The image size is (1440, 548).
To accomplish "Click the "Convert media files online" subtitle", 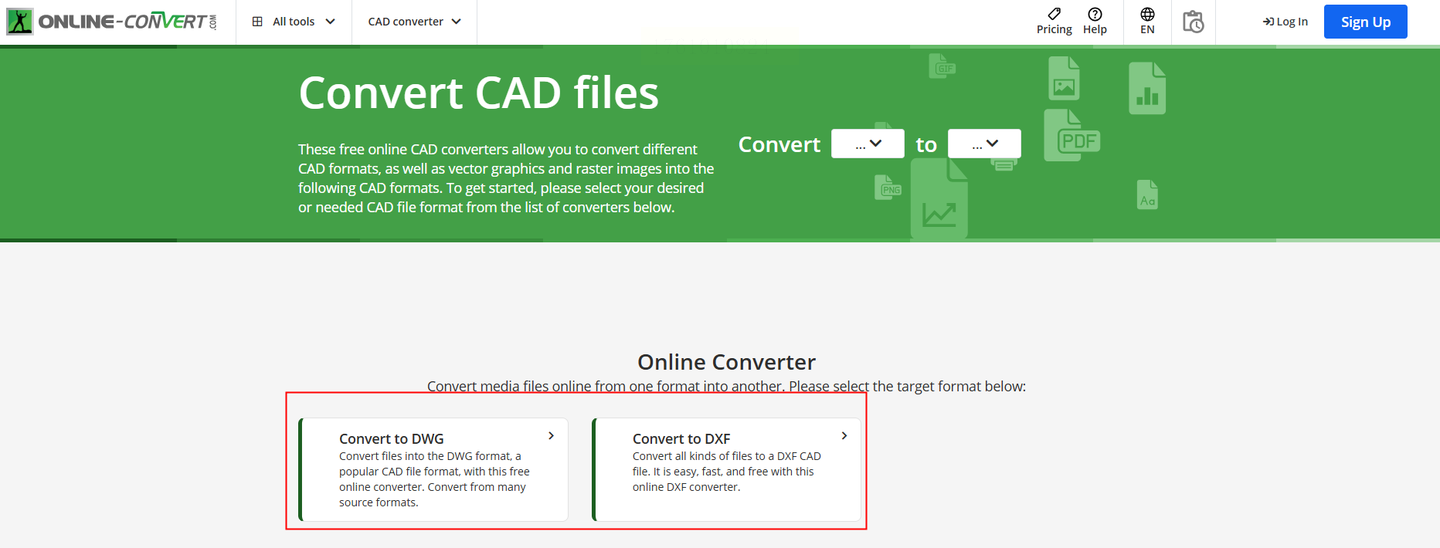I will click(x=727, y=386).
